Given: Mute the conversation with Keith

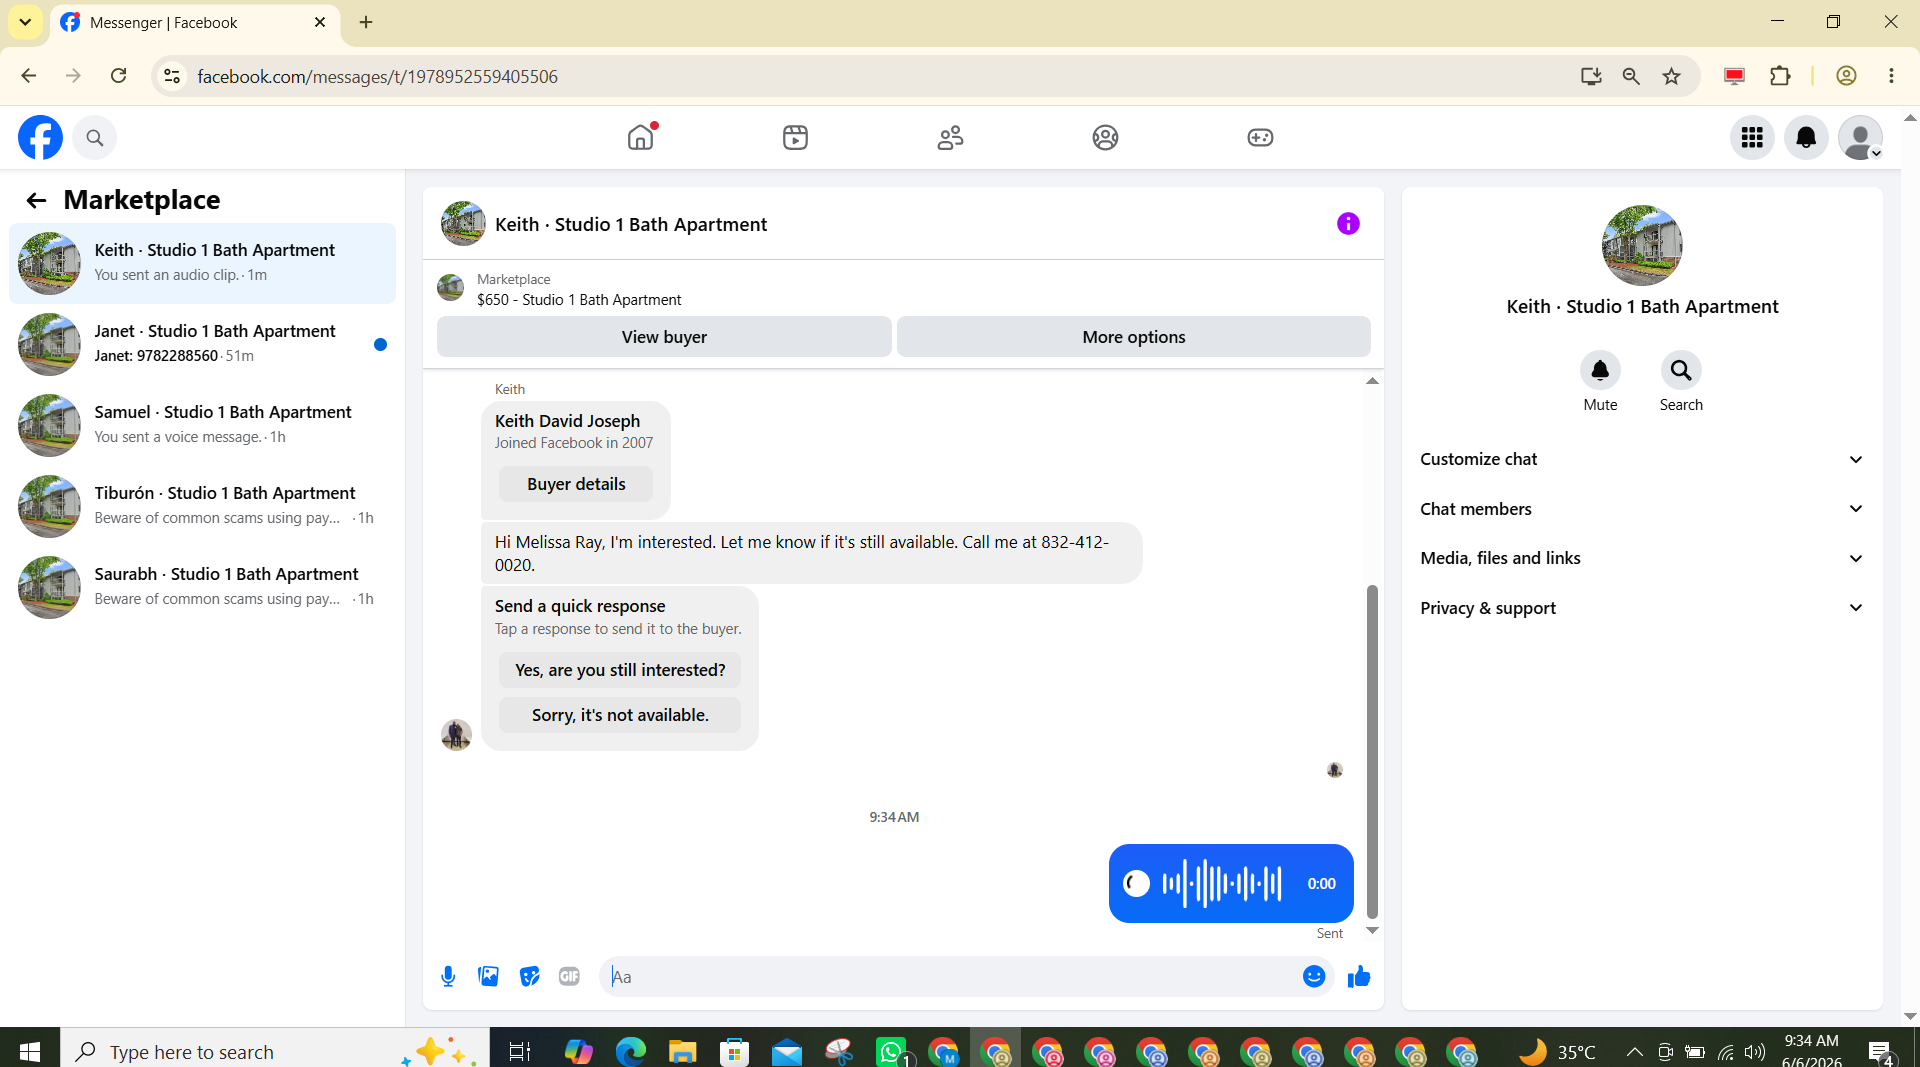Looking at the screenshot, I should [1600, 371].
